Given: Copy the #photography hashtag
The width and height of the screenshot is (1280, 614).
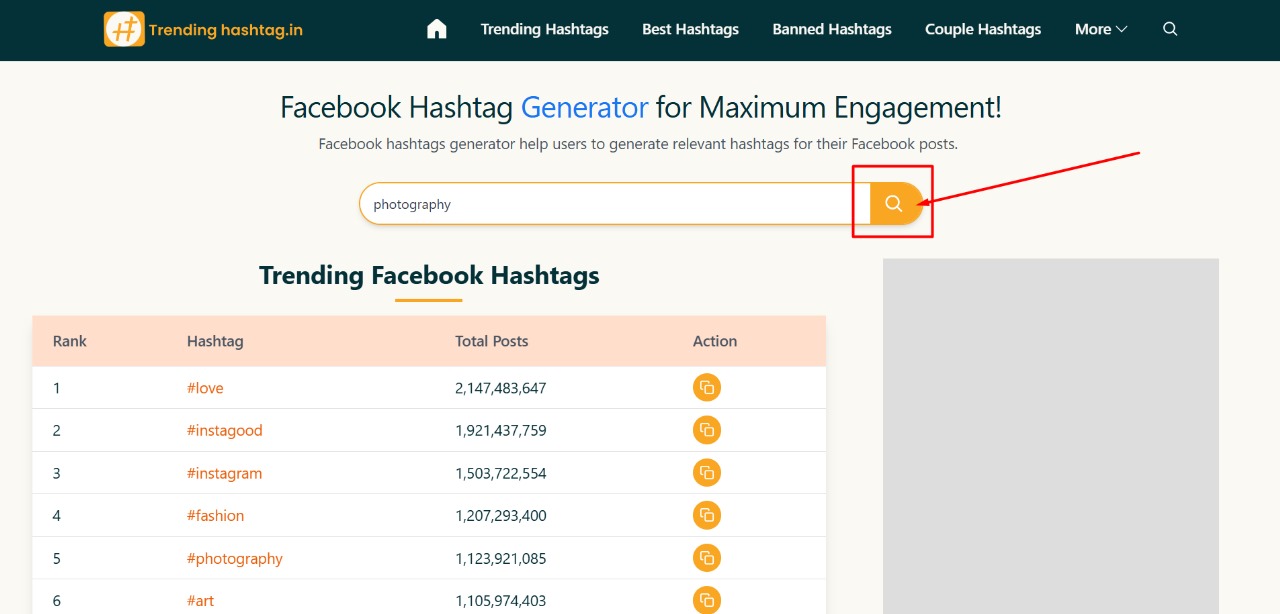Looking at the screenshot, I should (x=707, y=558).
